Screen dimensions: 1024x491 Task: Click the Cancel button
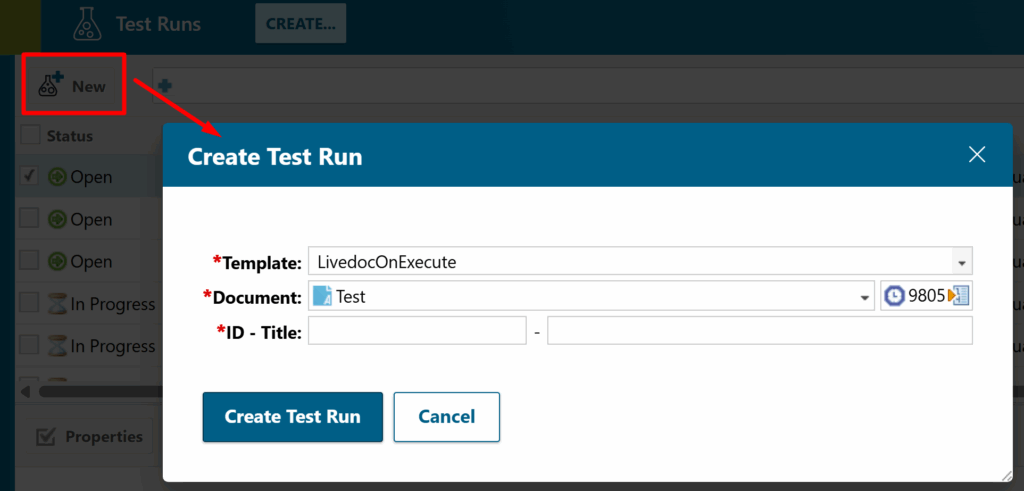pyautogui.click(x=446, y=416)
